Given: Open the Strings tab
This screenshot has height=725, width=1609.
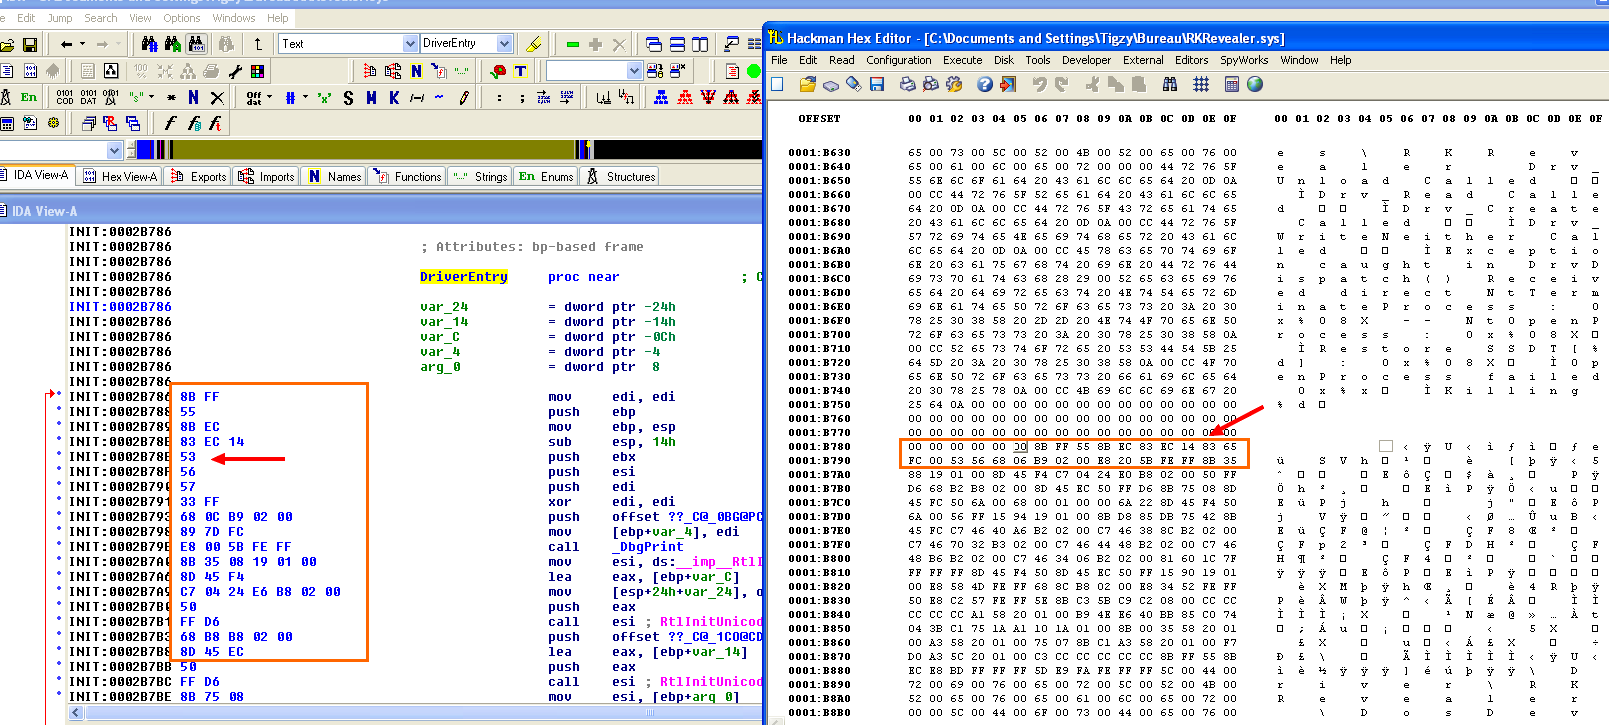Looking at the screenshot, I should tap(481, 177).
